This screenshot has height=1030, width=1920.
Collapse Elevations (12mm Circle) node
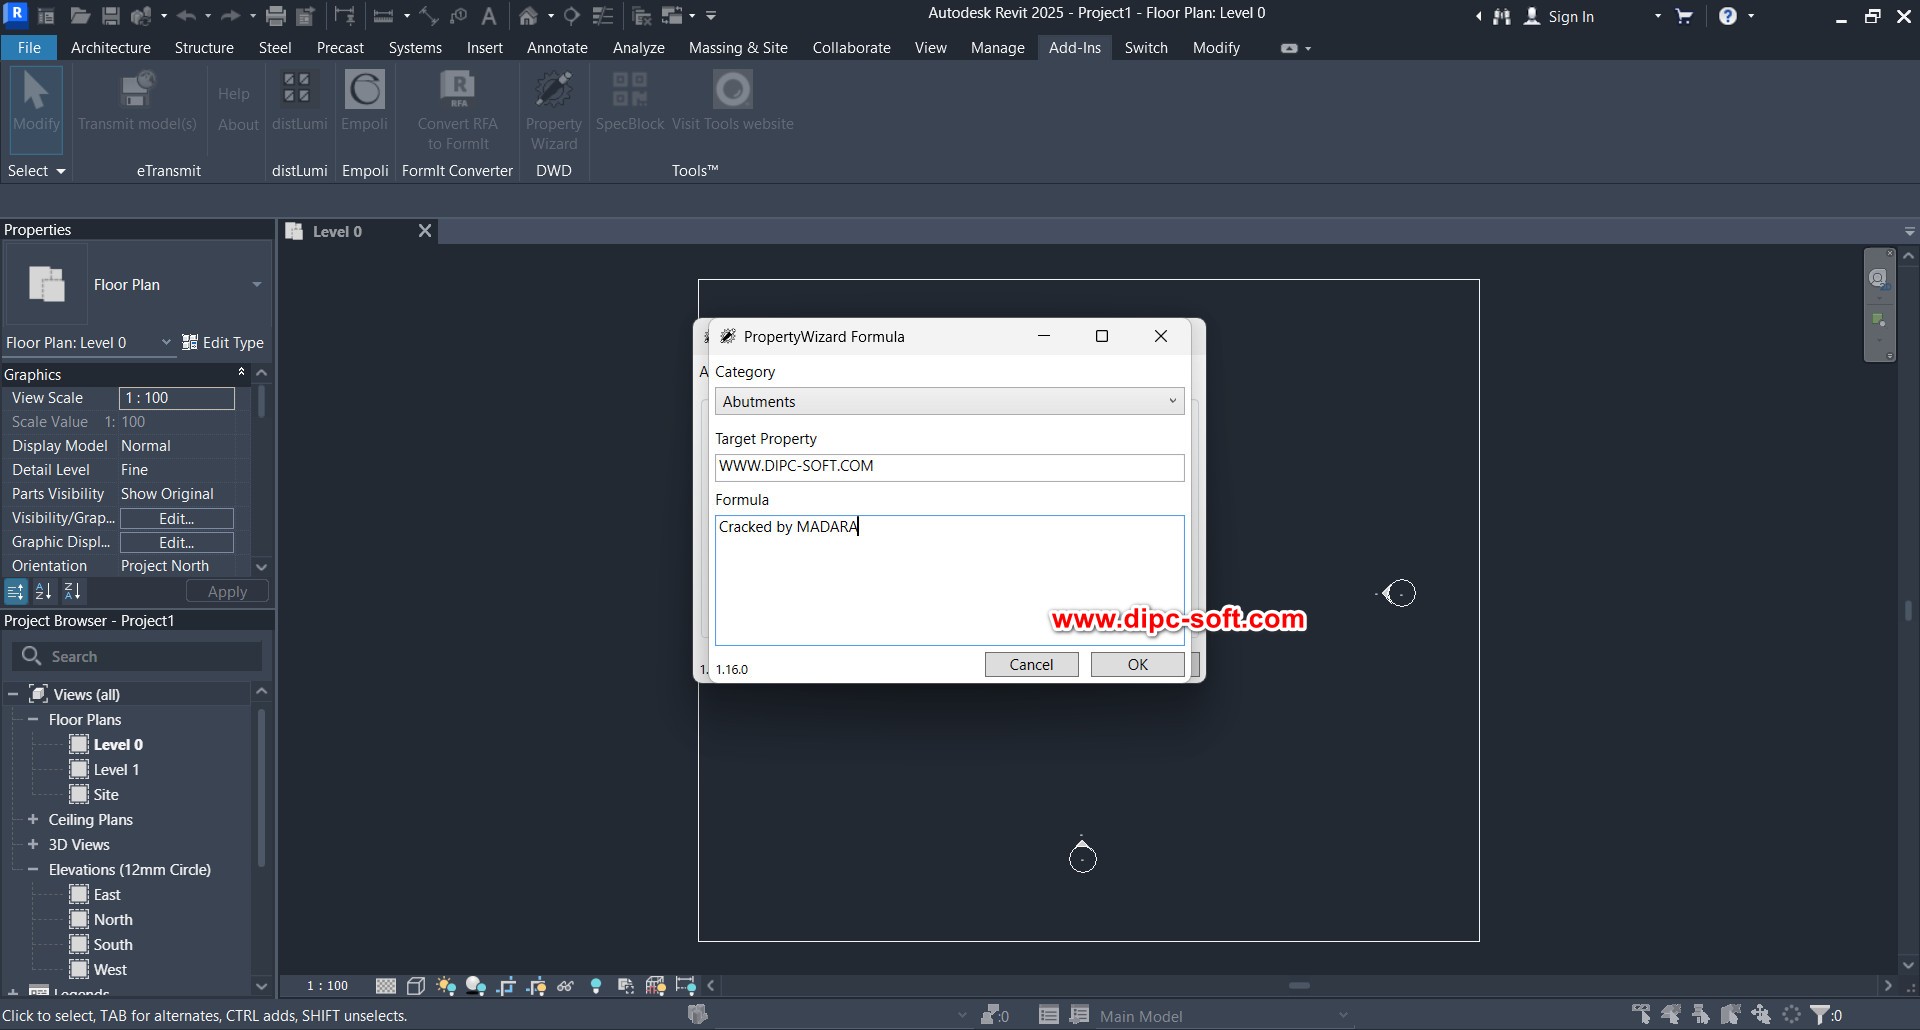click(x=33, y=869)
